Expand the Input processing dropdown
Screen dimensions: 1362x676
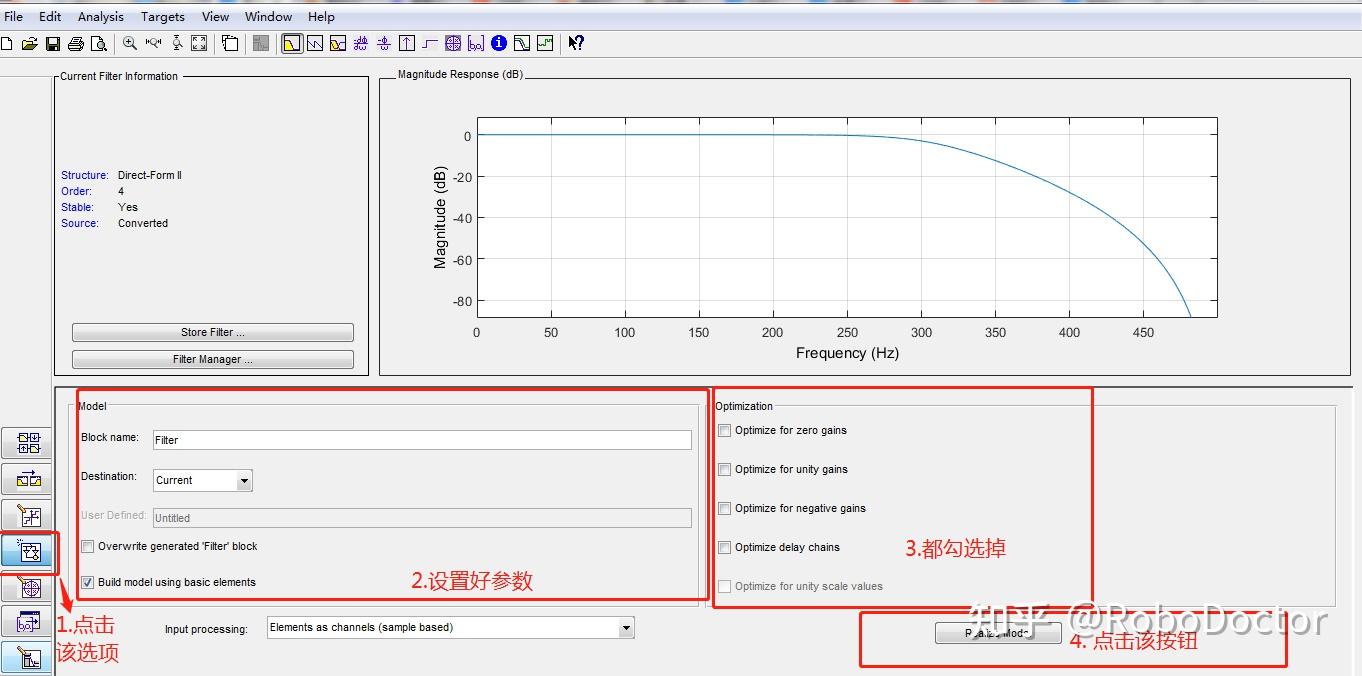coord(627,628)
